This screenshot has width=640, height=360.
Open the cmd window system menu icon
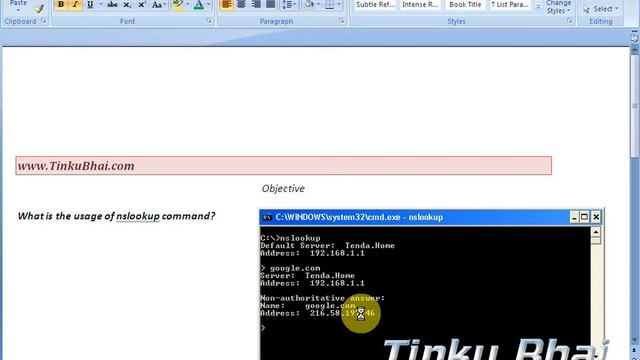pyautogui.click(x=267, y=218)
